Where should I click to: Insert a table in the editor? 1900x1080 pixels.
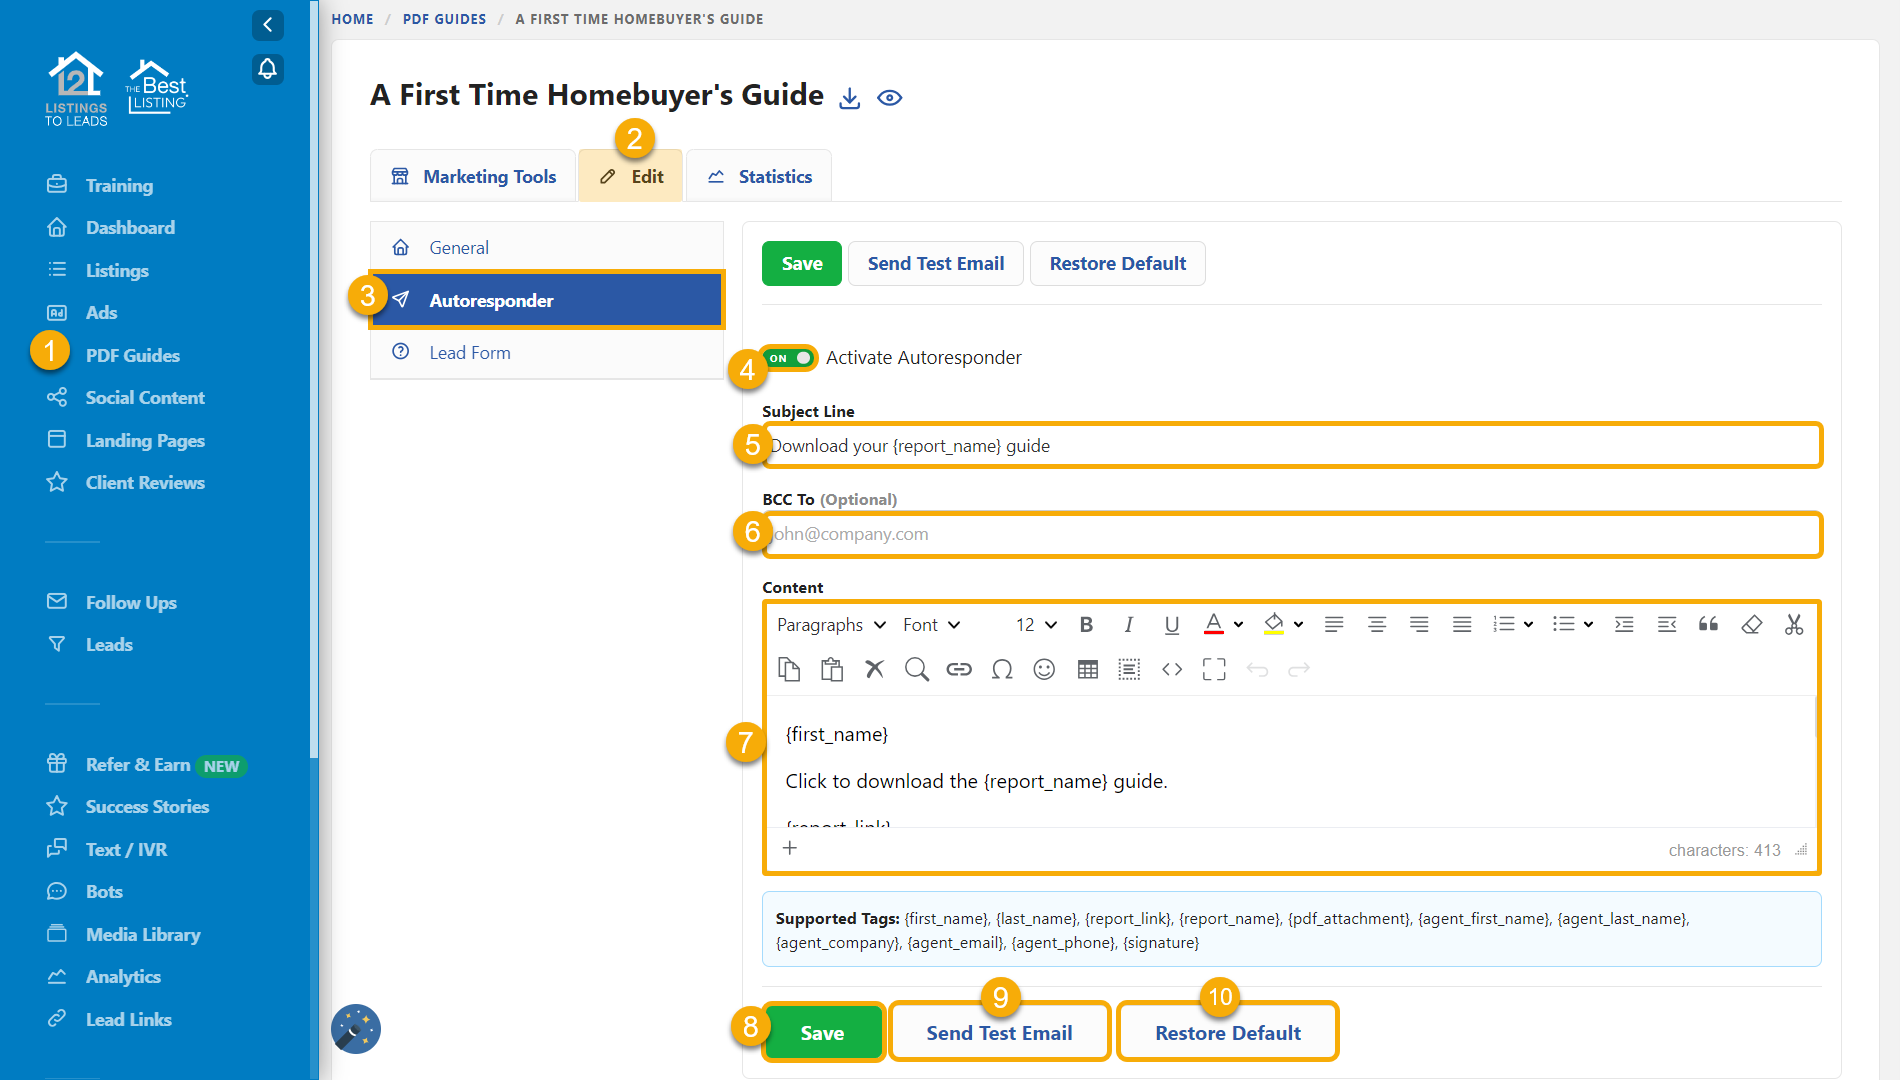(1087, 669)
